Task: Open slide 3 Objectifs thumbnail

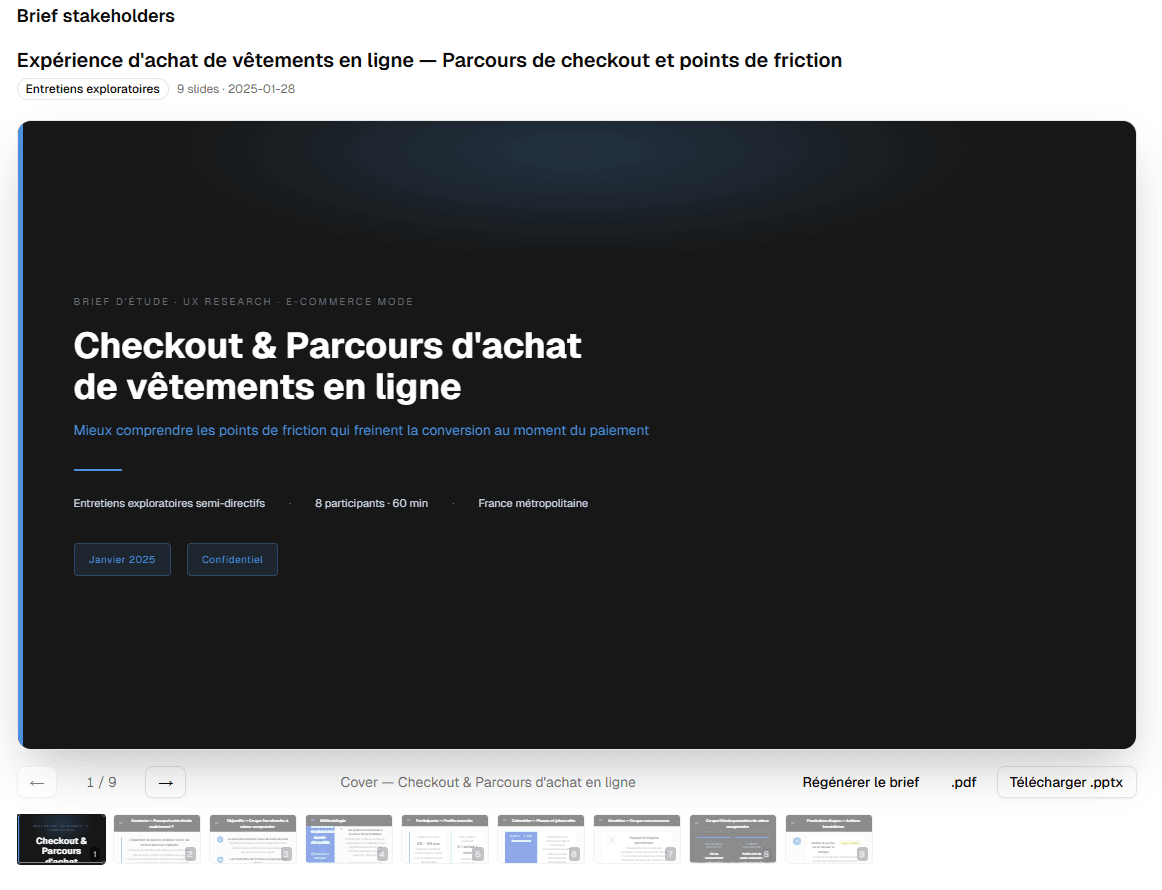Action: click(253, 839)
